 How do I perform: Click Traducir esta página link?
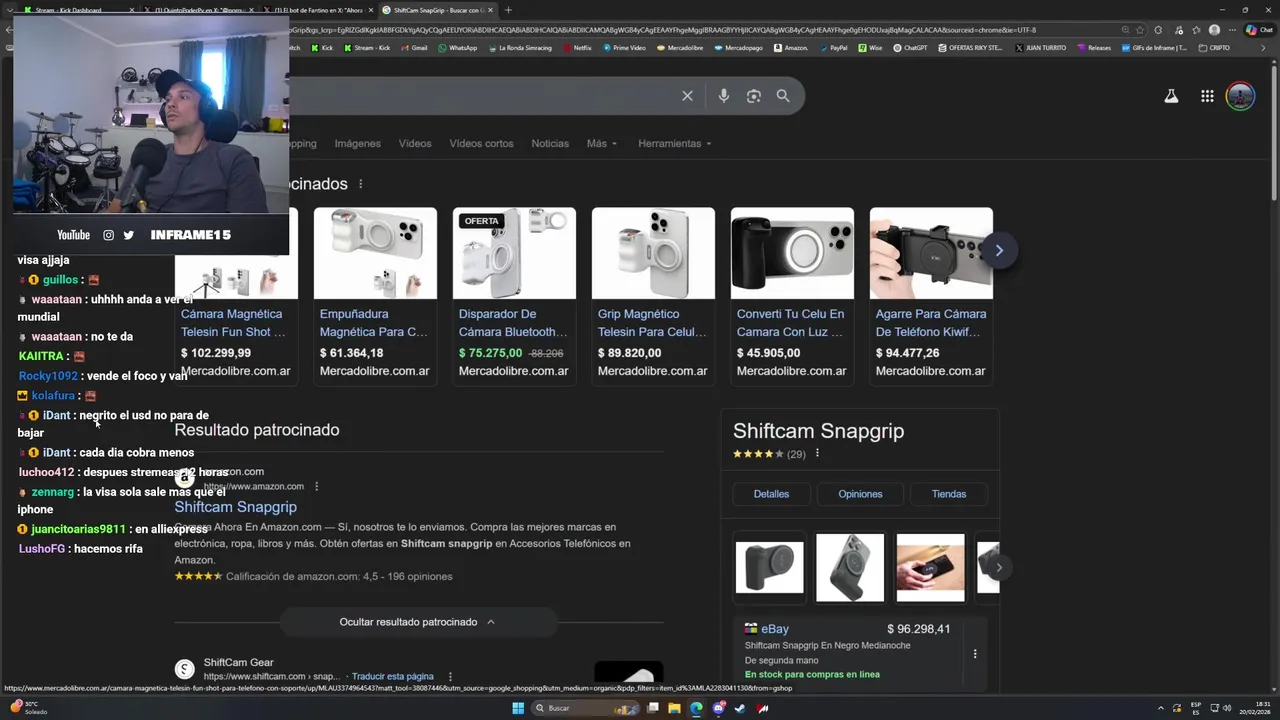pyautogui.click(x=393, y=677)
